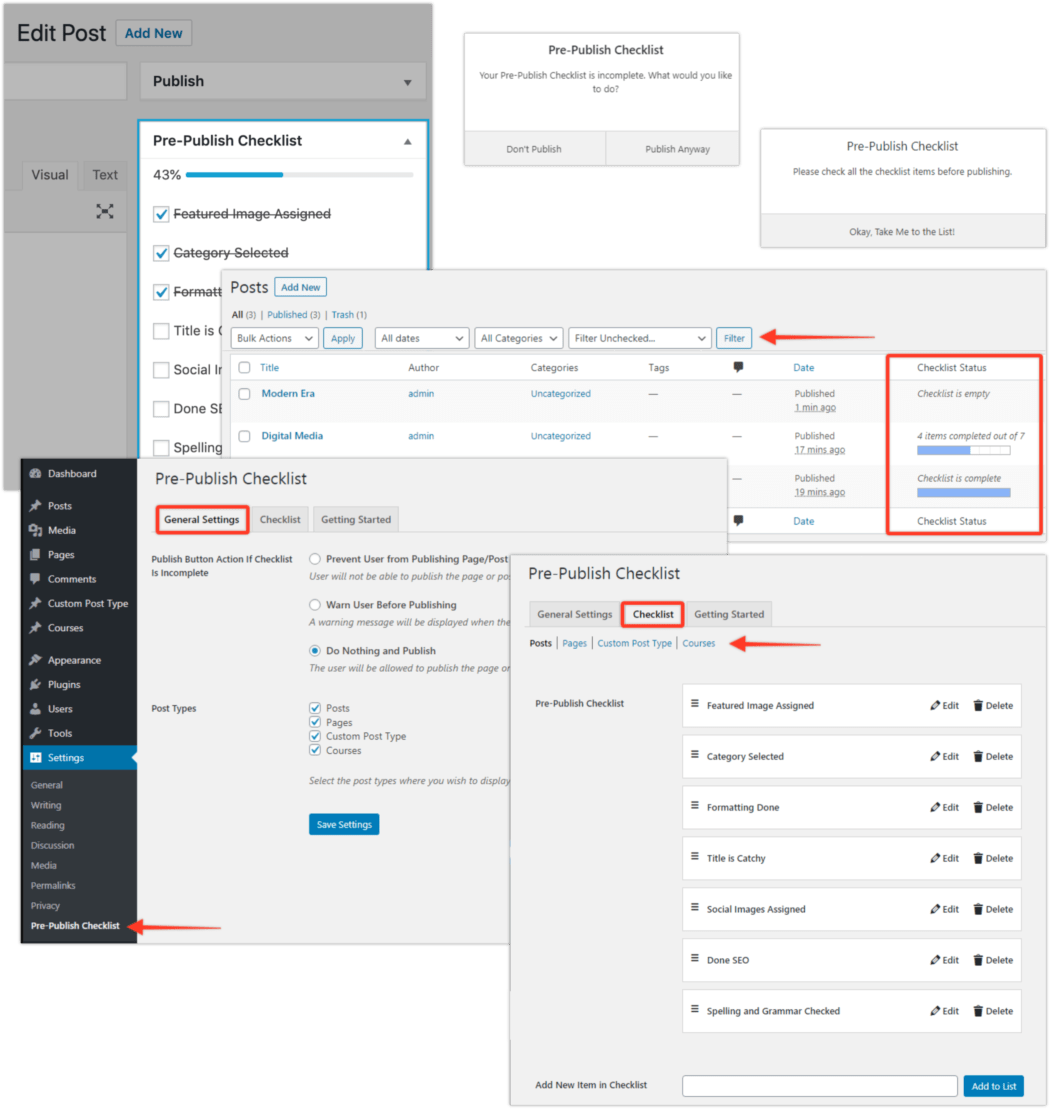
Task: Click Apply button next to Bulk Actions
Action: (343, 338)
